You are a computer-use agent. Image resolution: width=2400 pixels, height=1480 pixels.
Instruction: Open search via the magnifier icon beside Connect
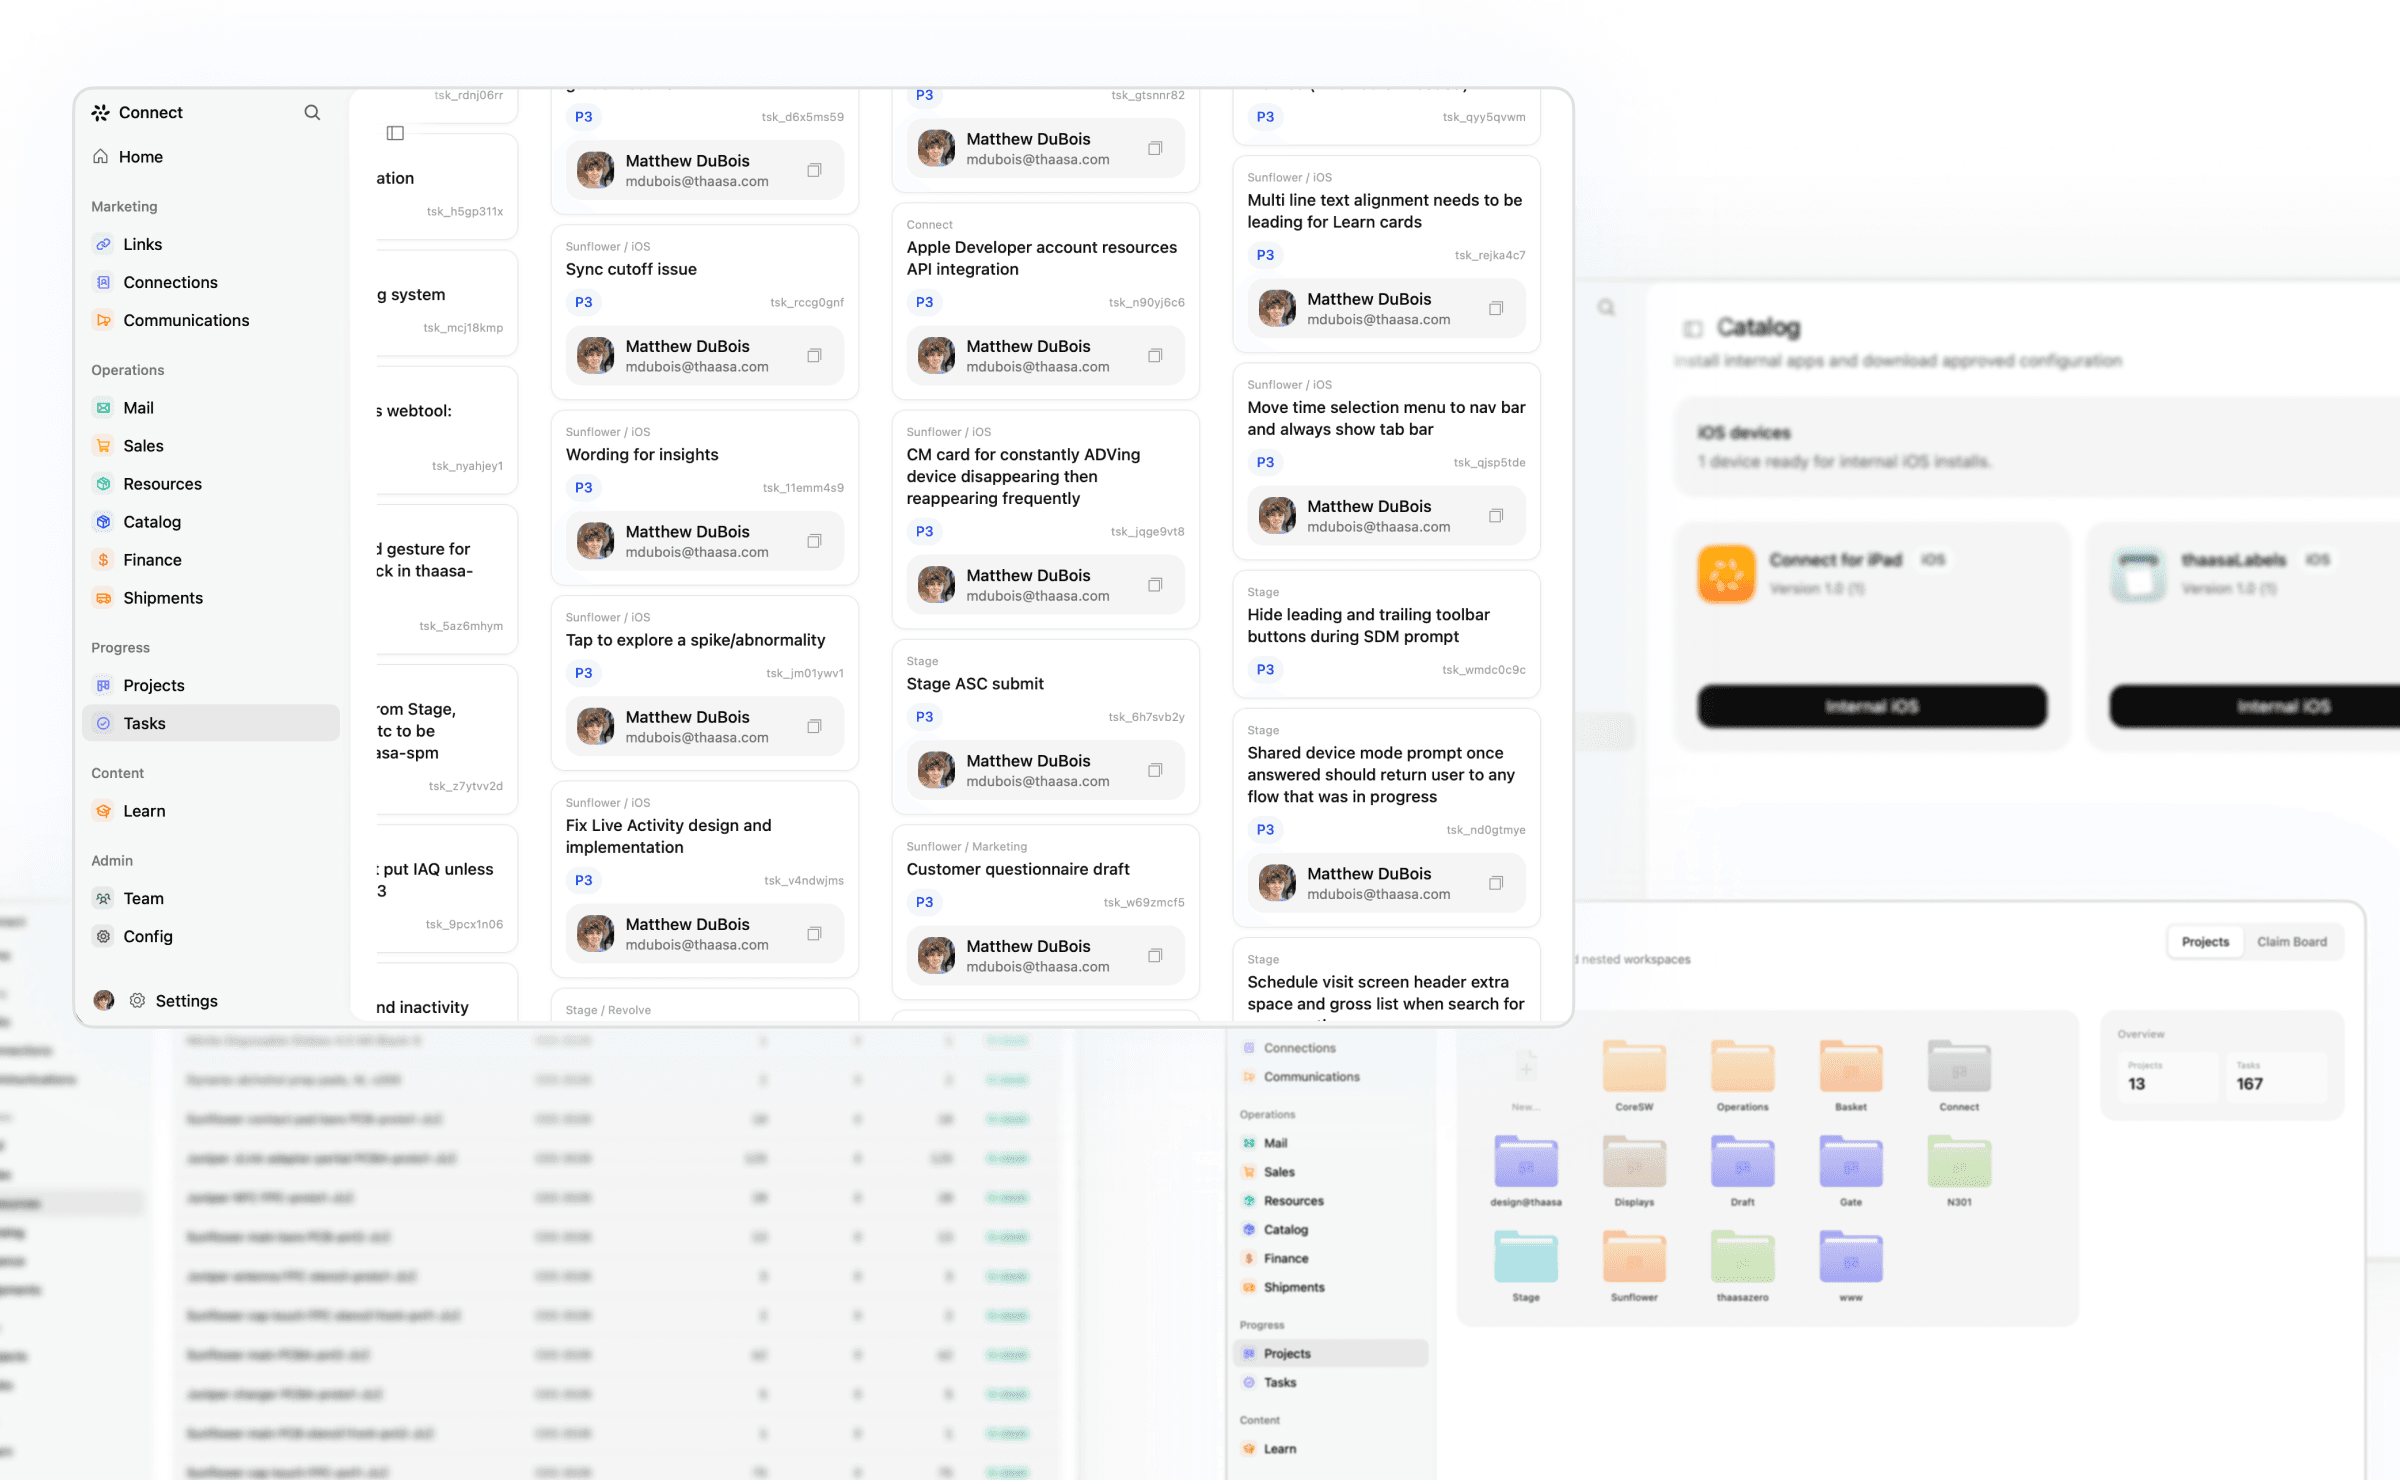coord(312,112)
